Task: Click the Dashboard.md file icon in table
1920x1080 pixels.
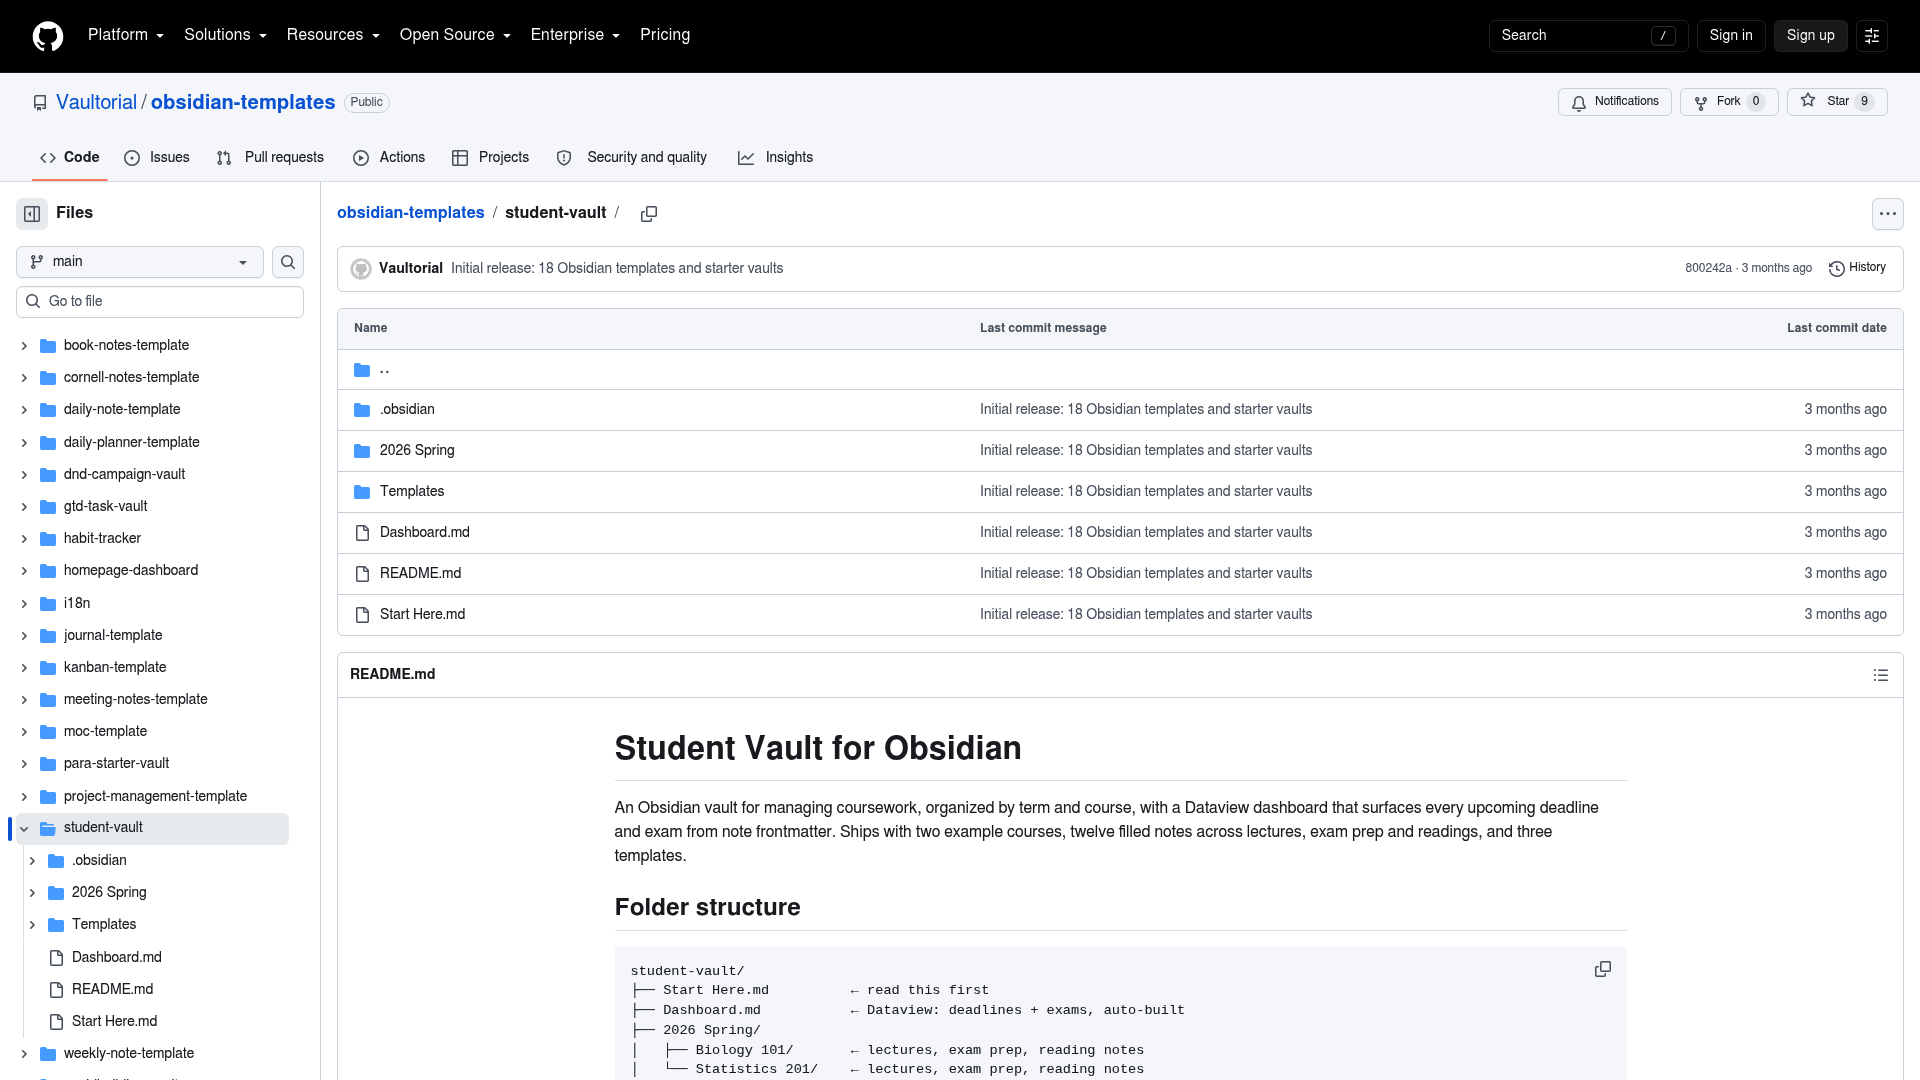Action: [x=362, y=533]
